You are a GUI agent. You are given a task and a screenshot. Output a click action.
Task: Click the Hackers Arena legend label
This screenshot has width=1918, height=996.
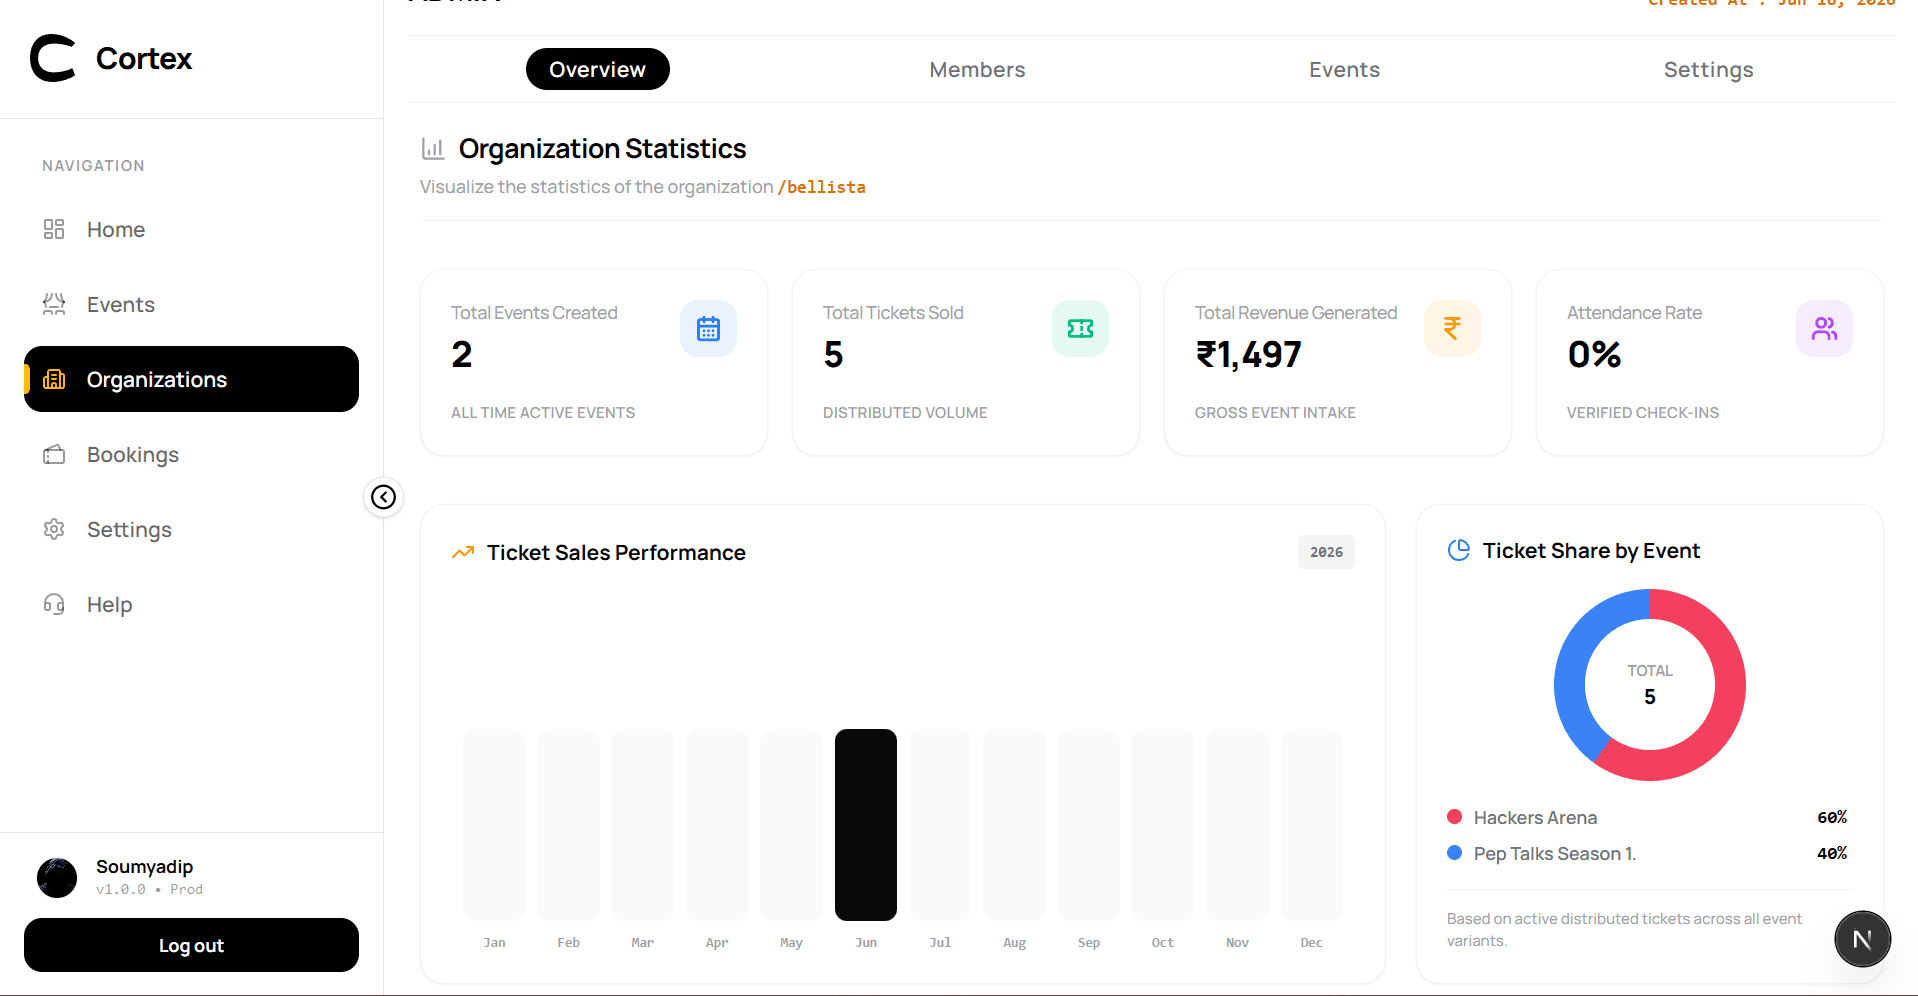(x=1535, y=817)
